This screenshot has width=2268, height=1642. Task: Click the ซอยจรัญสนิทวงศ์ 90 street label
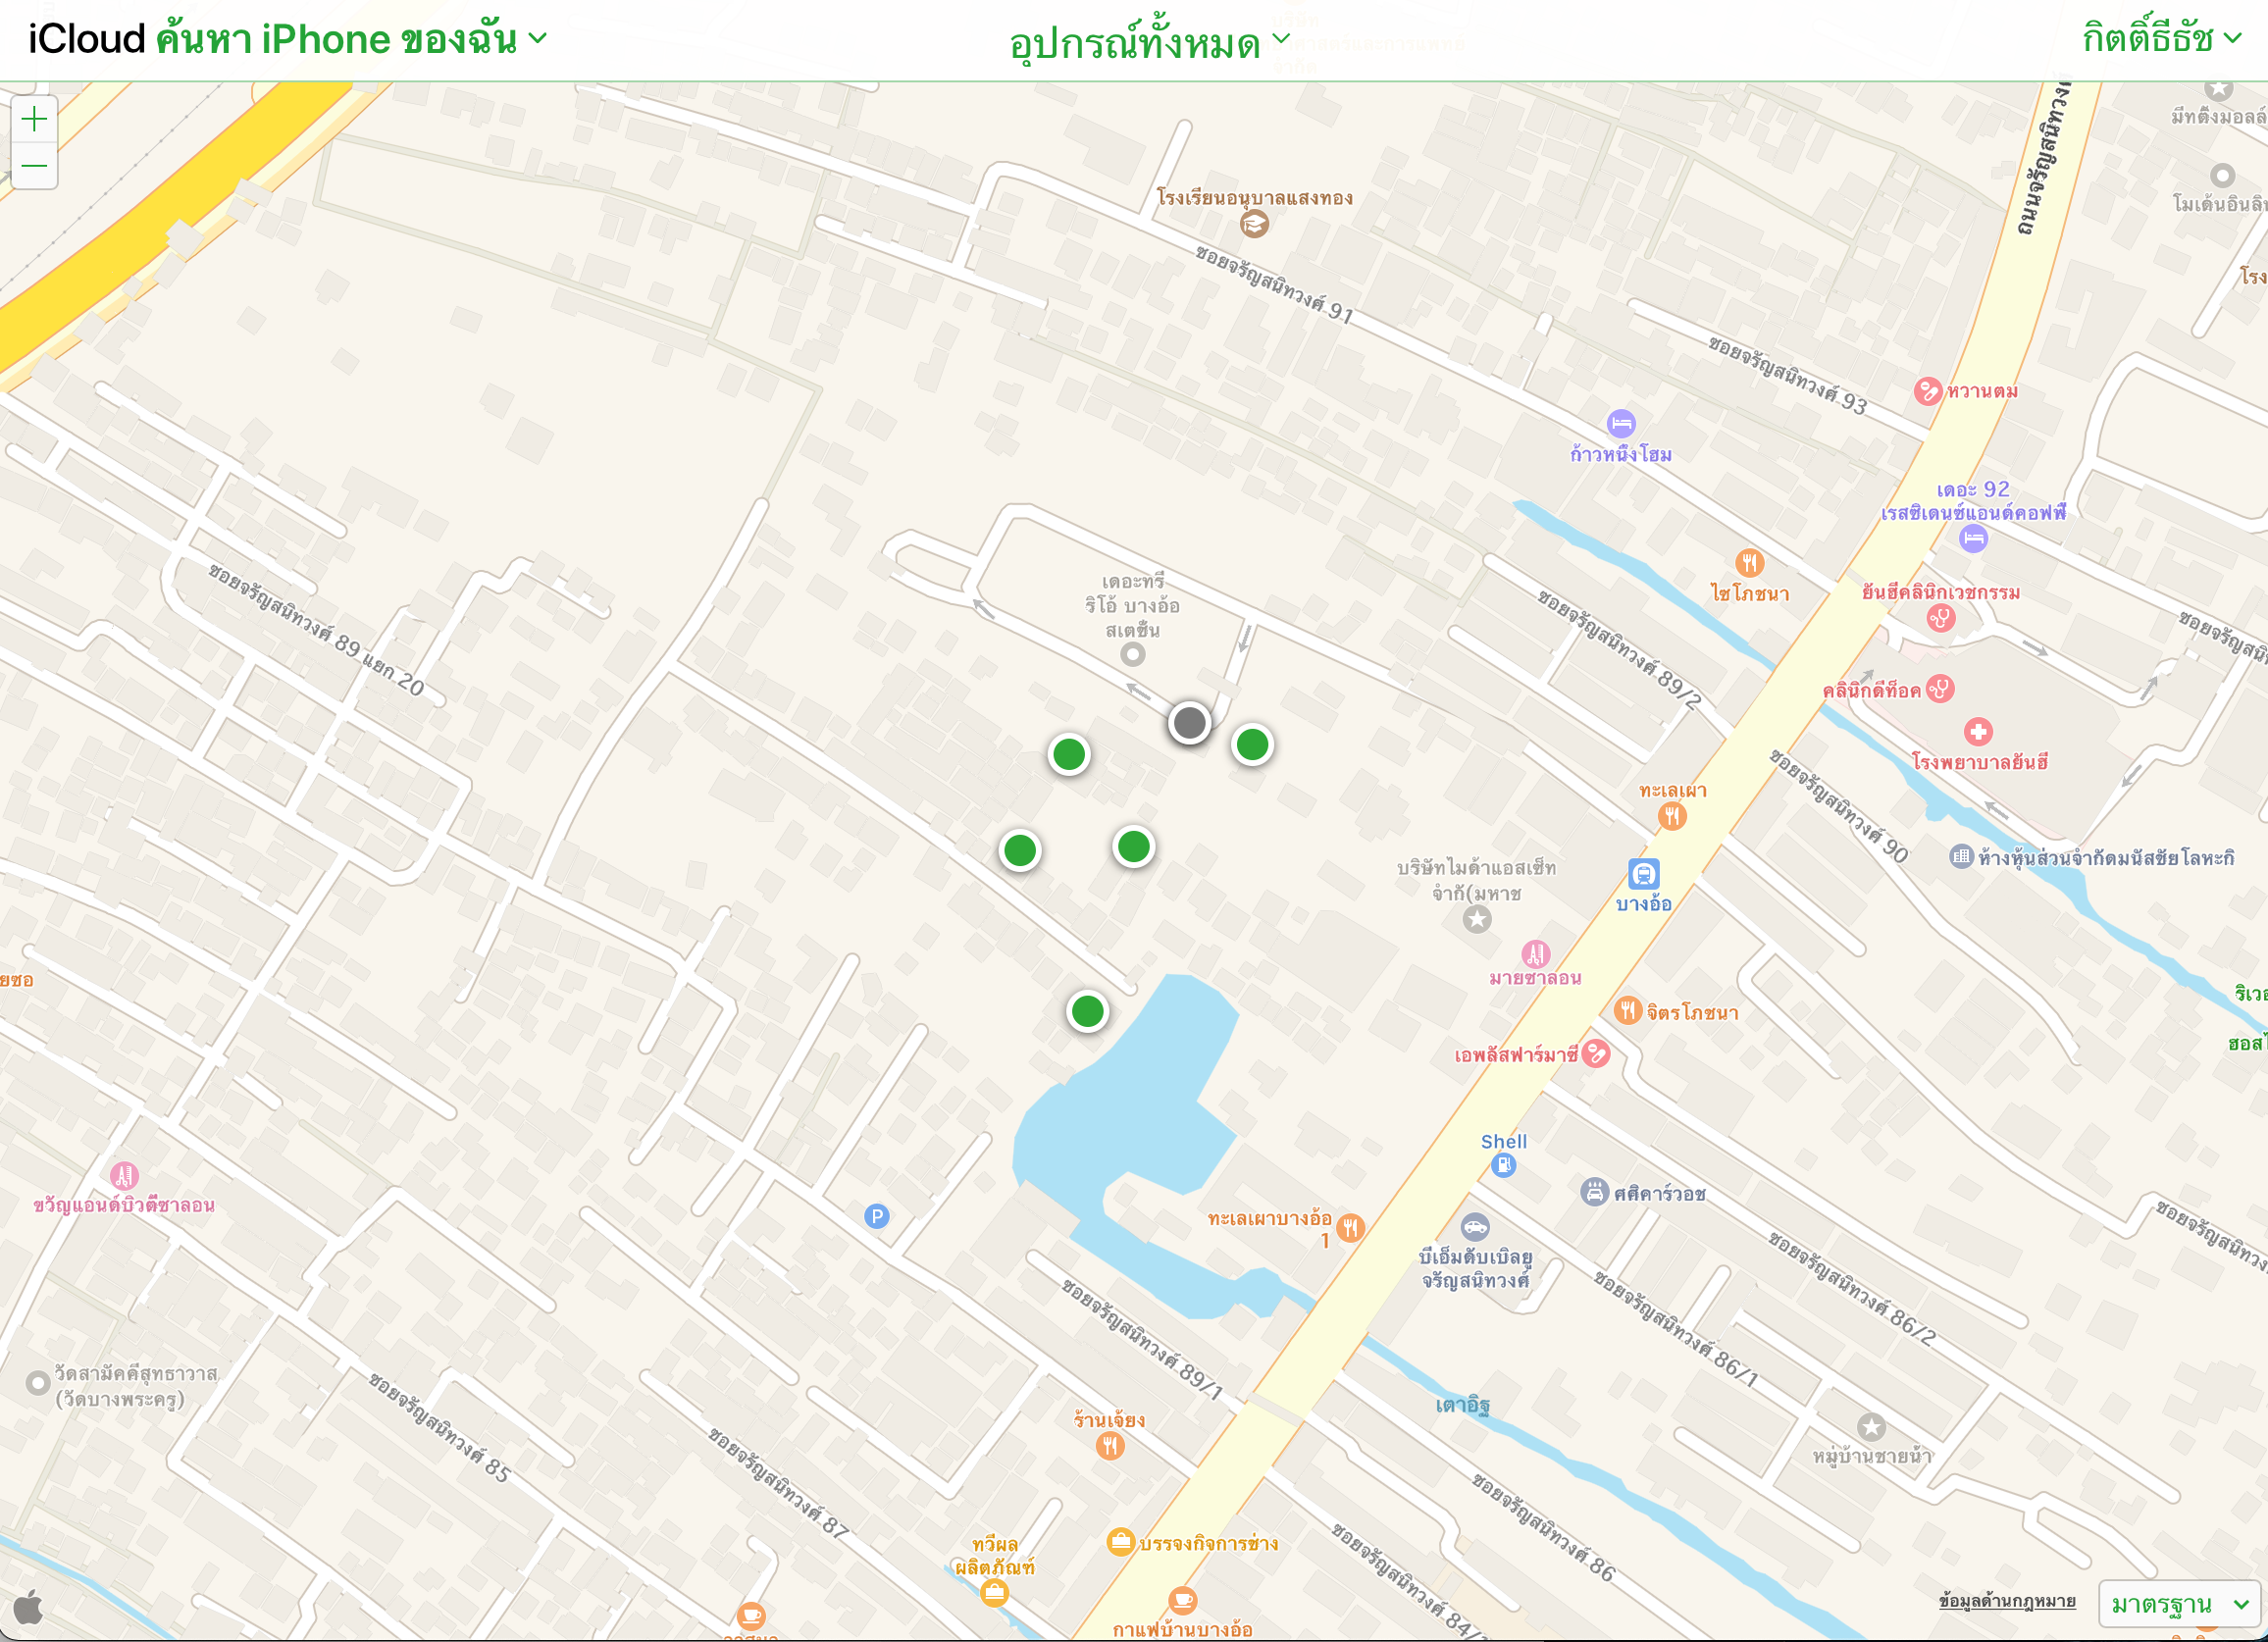[x=1838, y=806]
